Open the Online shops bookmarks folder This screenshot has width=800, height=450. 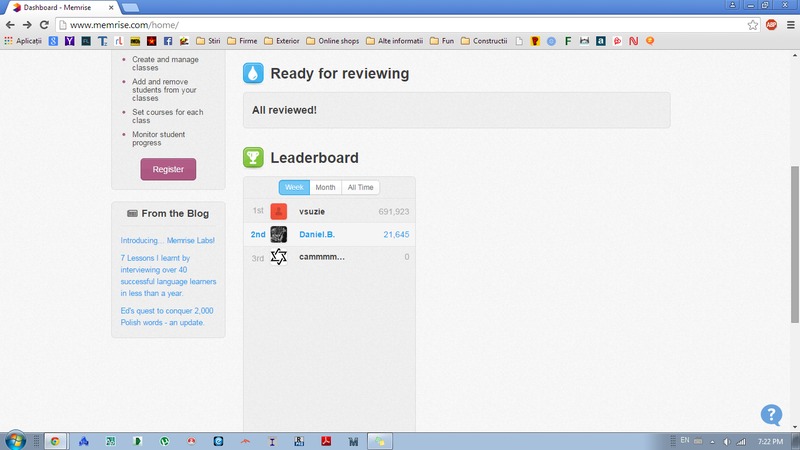[x=333, y=41]
